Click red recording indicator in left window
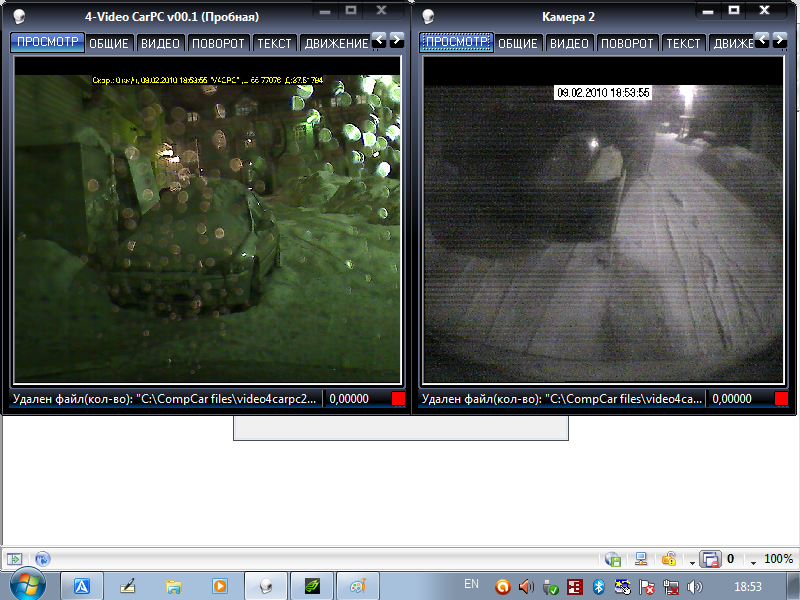The width and height of the screenshot is (800, 600). click(398, 399)
